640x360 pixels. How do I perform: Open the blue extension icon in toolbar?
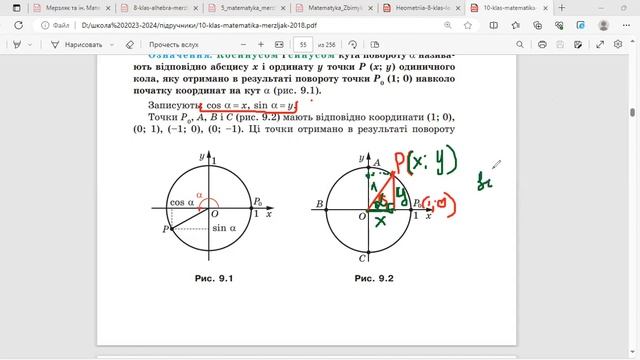pos(580,25)
